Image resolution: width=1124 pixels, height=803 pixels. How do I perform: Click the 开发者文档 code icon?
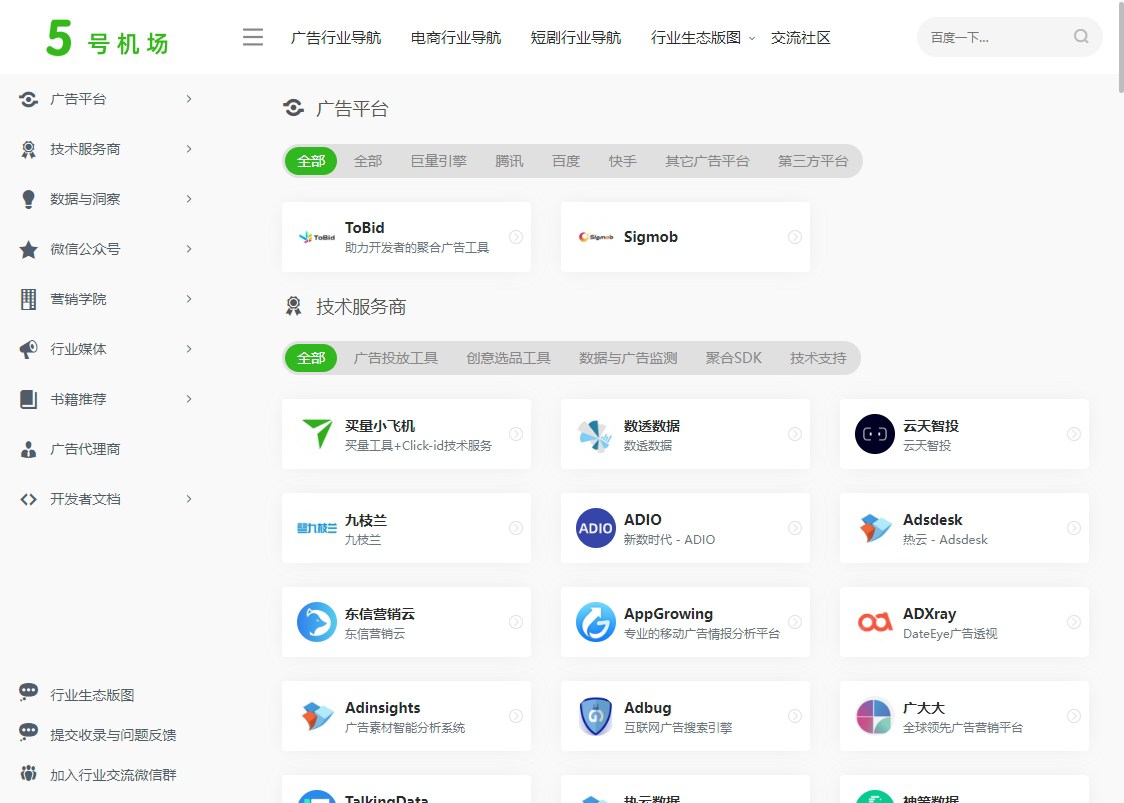pyautogui.click(x=29, y=499)
